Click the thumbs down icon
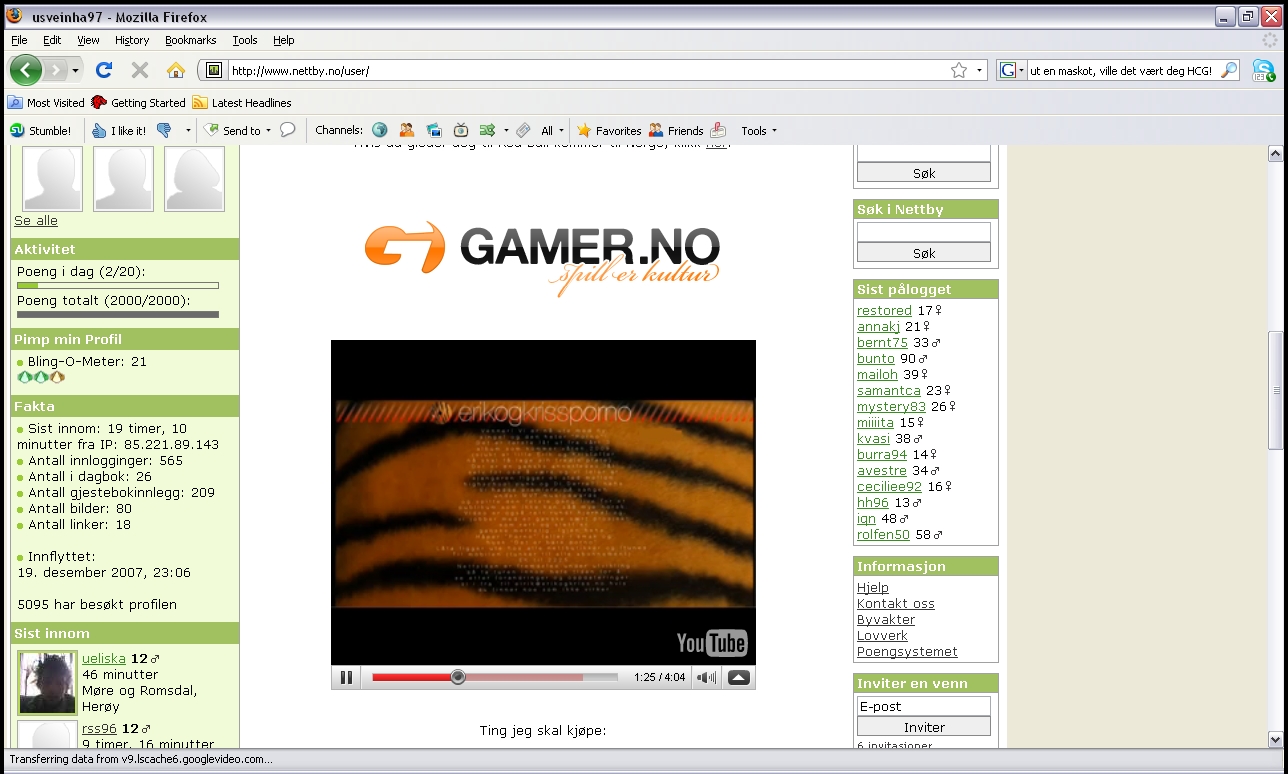The width and height of the screenshot is (1288, 774). point(164,131)
